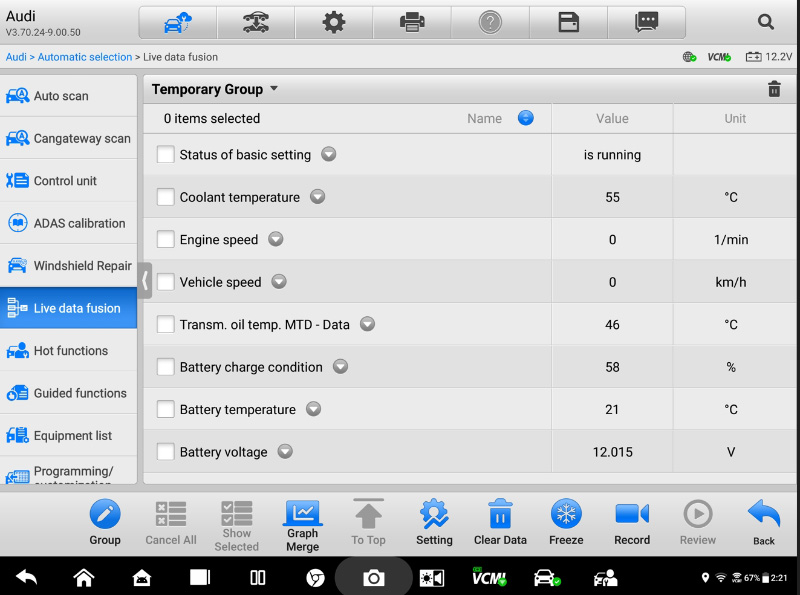Expand Battery charge condition options arrow

click(340, 367)
